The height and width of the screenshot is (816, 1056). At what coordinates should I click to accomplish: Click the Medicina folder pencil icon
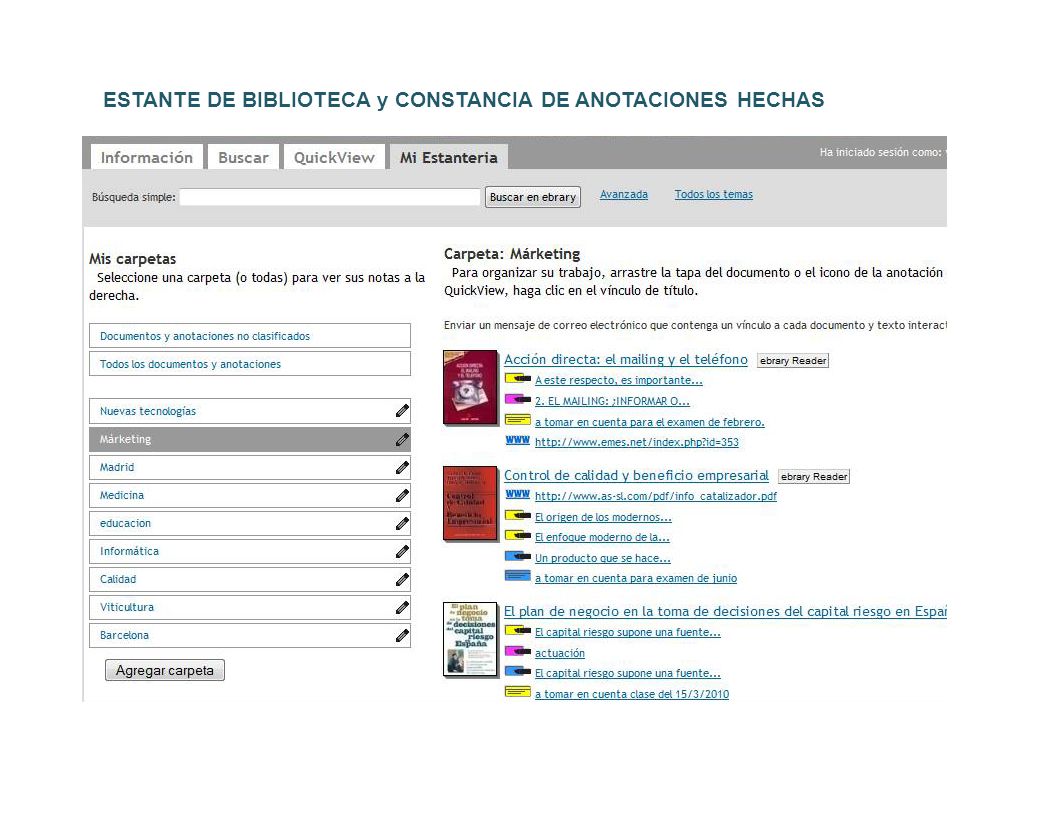pyautogui.click(x=402, y=495)
